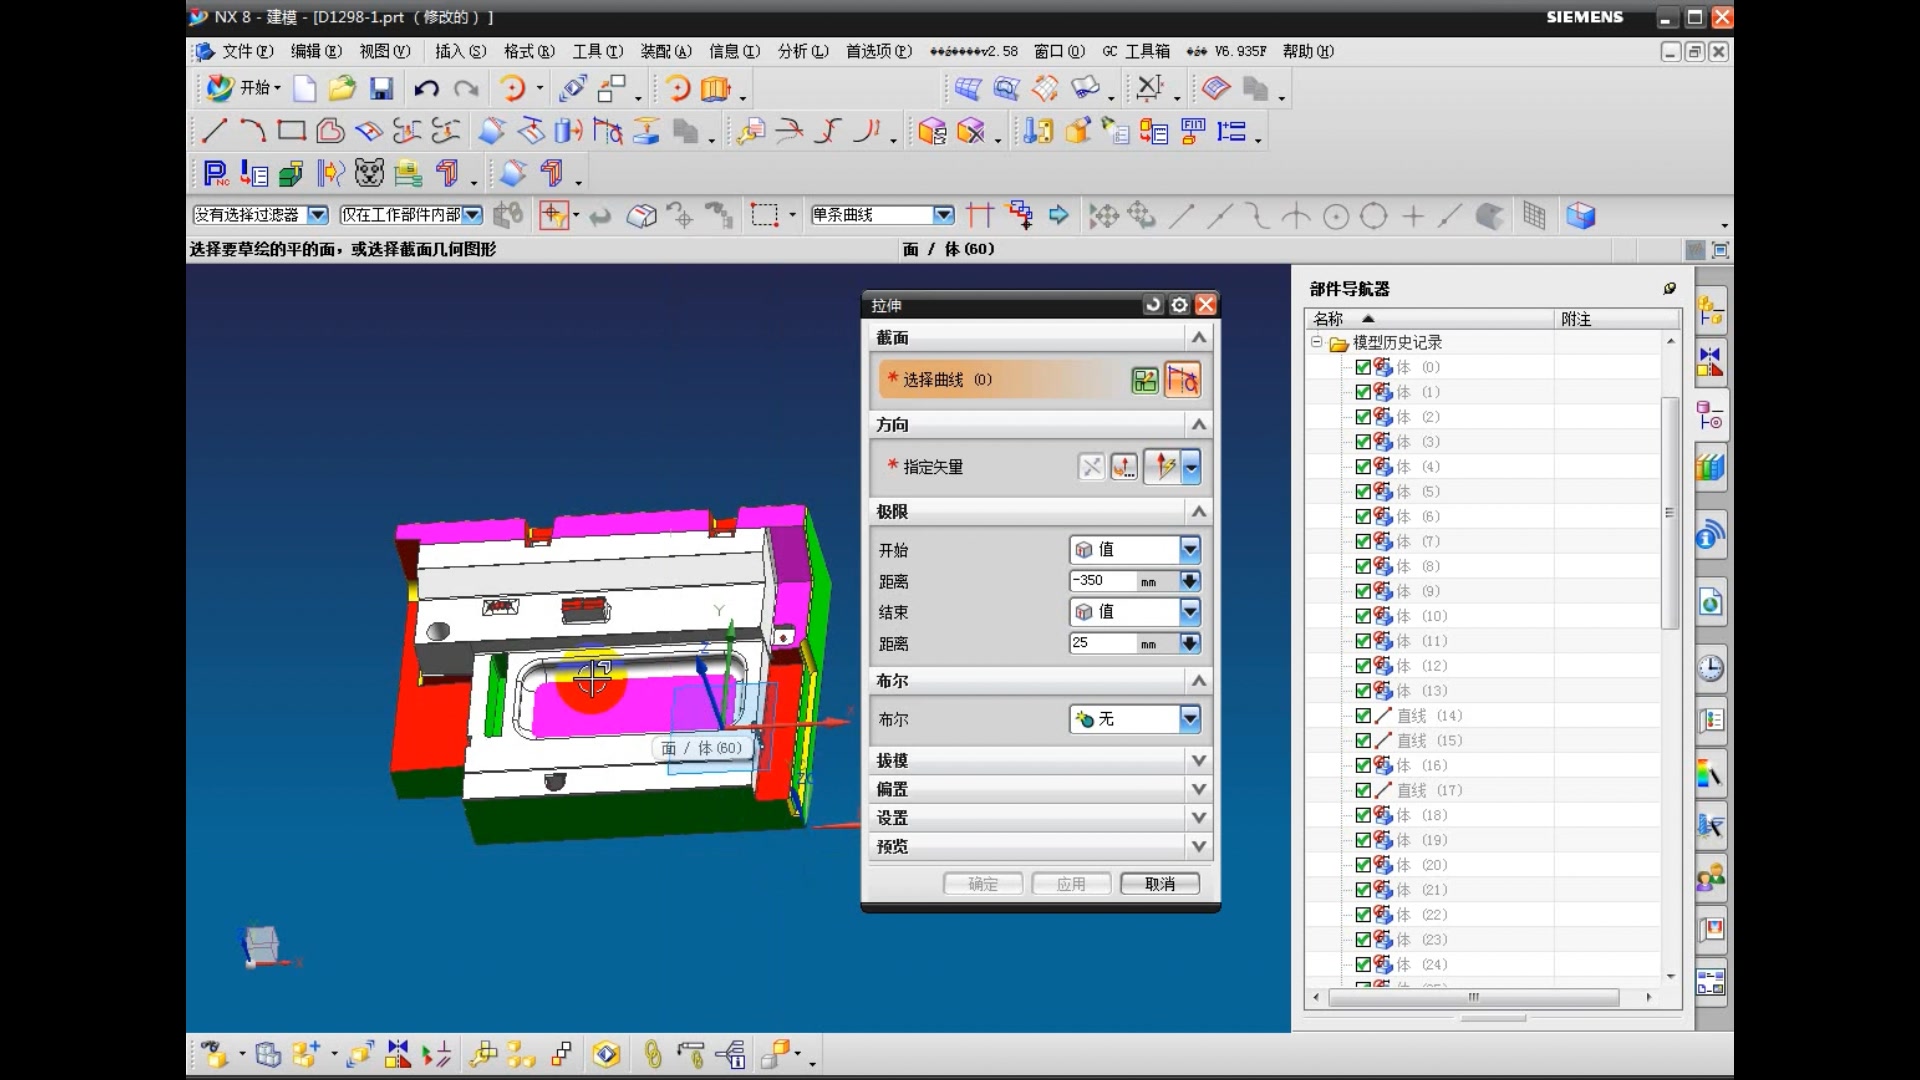Open the 分析 menu
The image size is (1920, 1080).
click(x=802, y=51)
